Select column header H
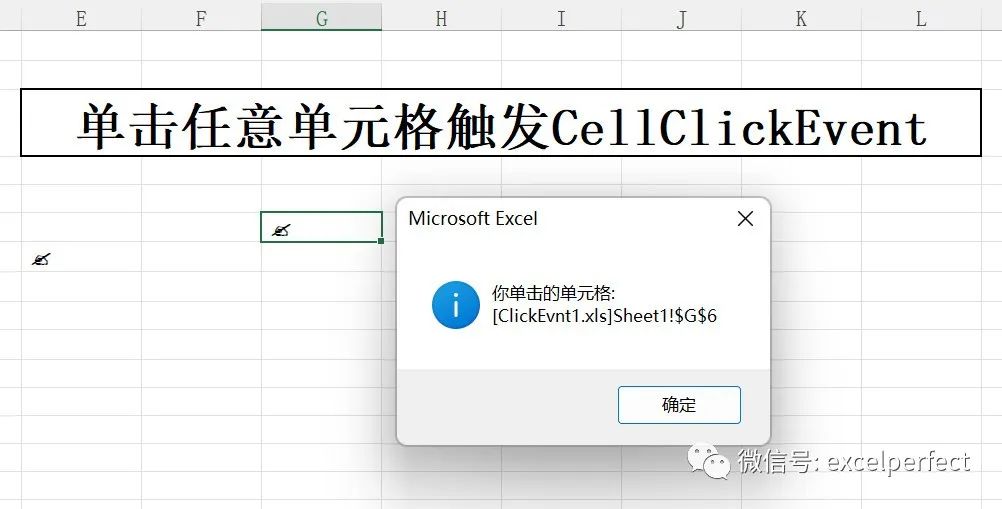 [x=441, y=19]
